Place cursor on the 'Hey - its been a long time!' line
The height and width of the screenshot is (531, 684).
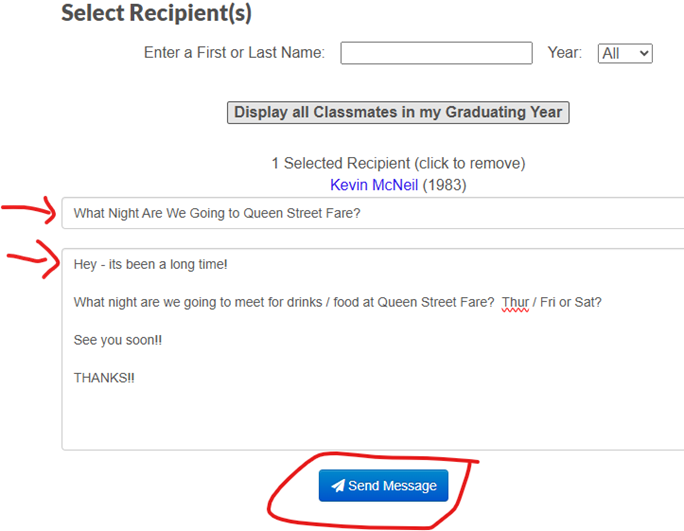point(150,264)
